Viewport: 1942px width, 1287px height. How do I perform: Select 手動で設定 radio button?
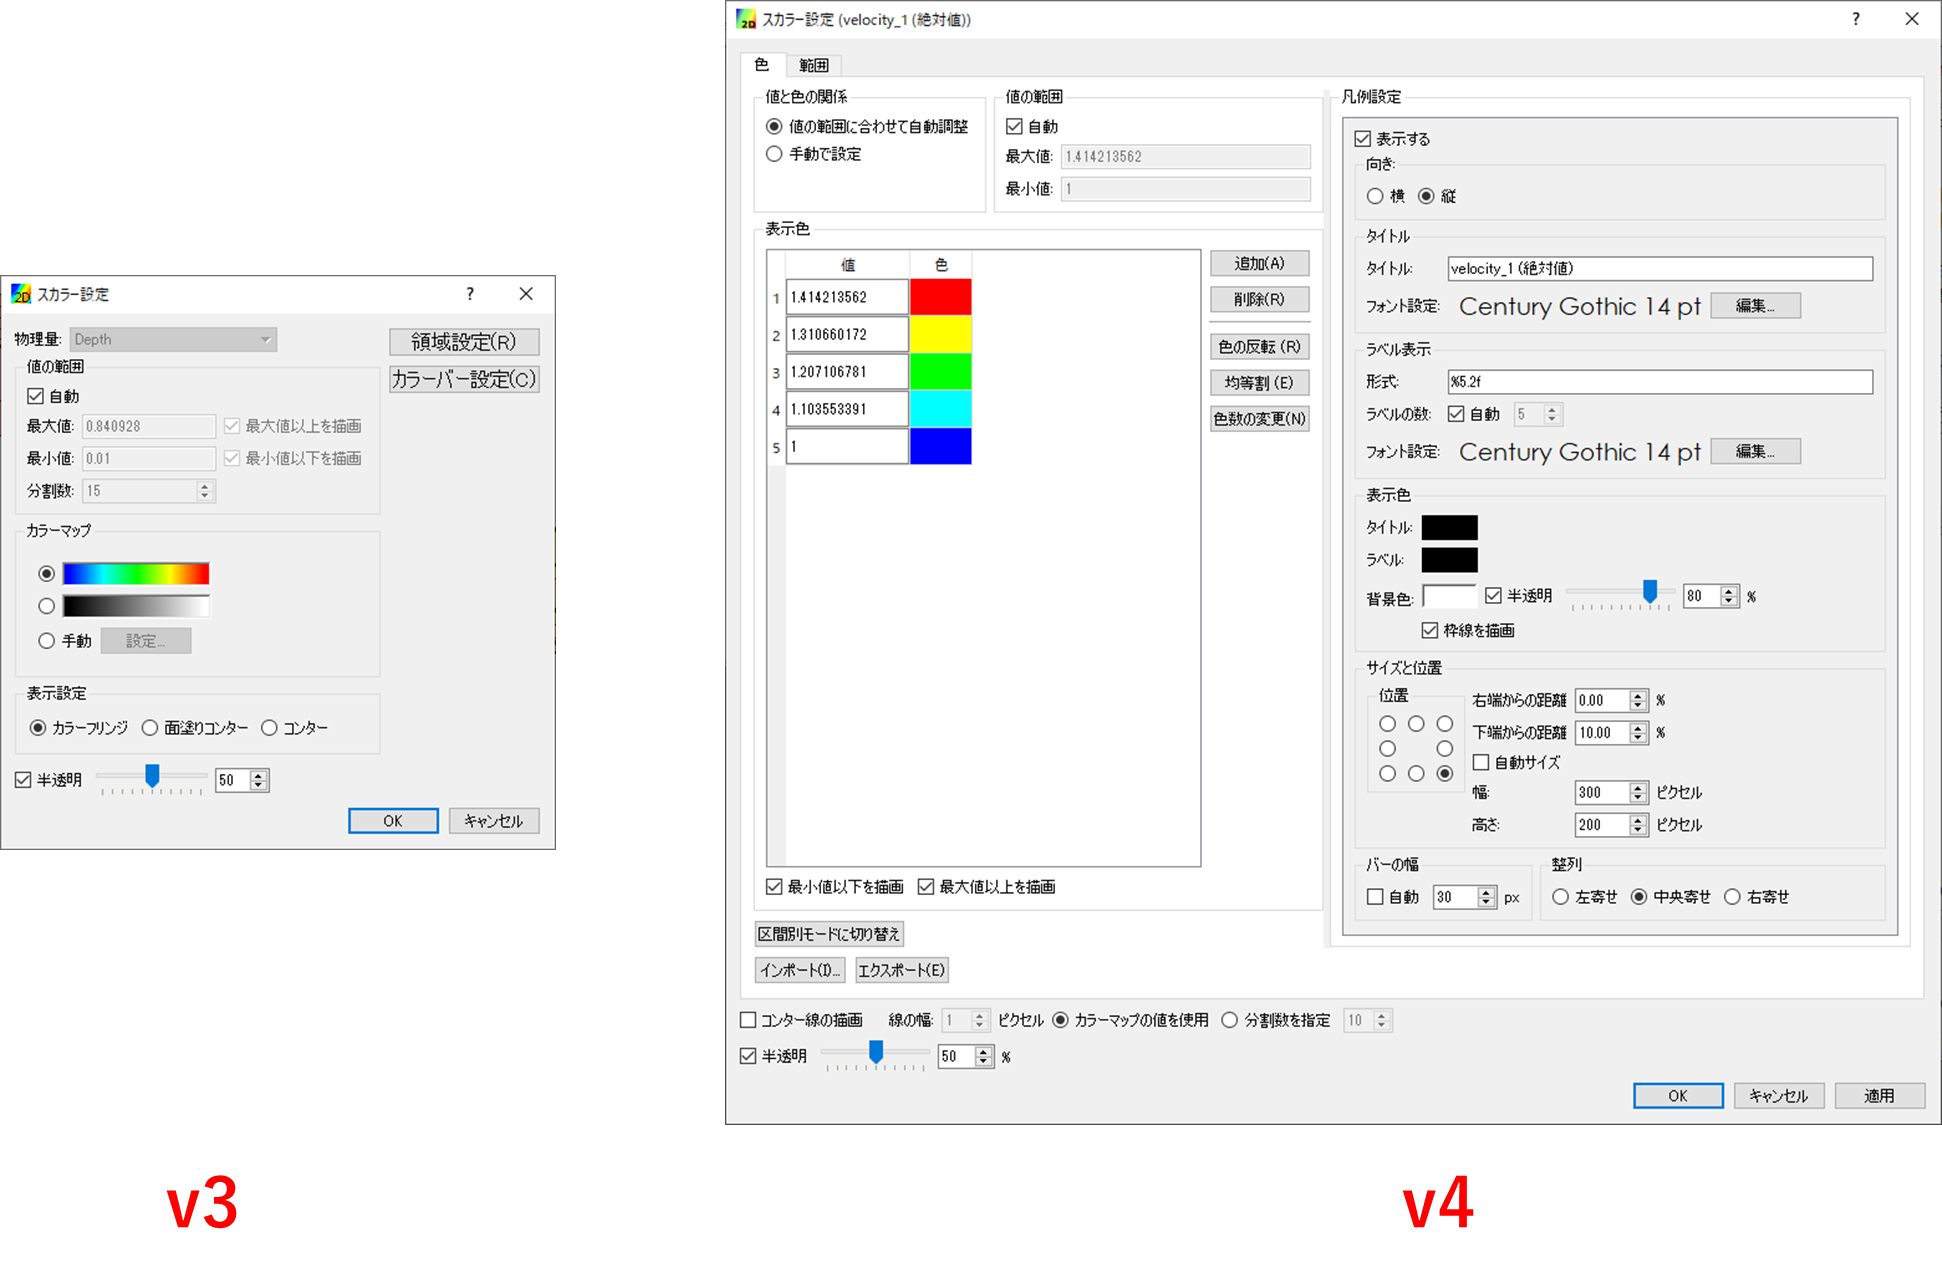pyautogui.click(x=774, y=154)
